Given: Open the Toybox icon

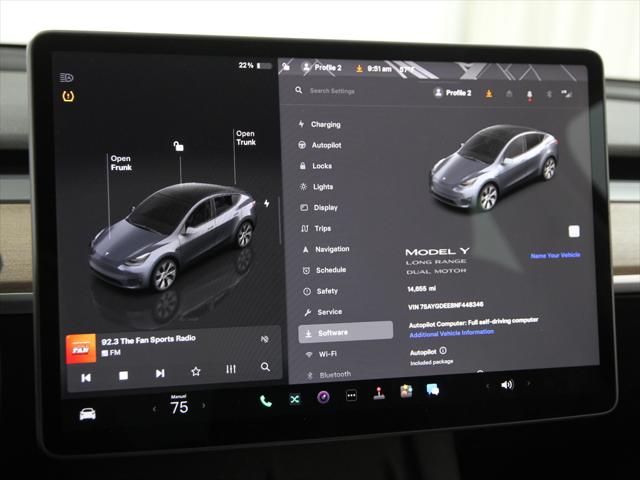Looking at the screenshot, I should [406, 391].
